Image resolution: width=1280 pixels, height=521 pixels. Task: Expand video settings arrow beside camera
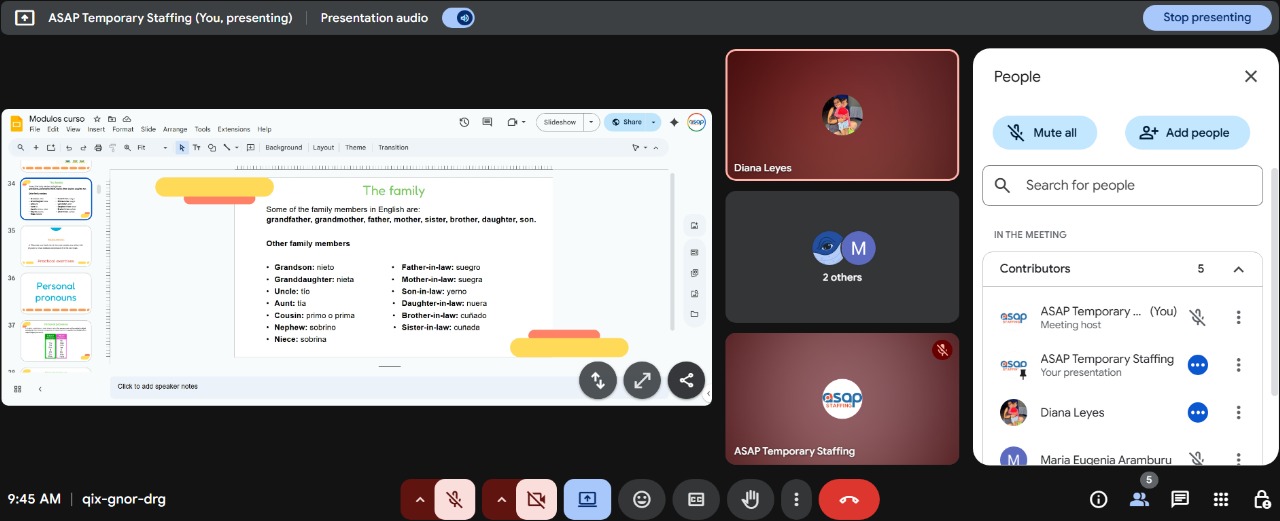click(x=501, y=499)
